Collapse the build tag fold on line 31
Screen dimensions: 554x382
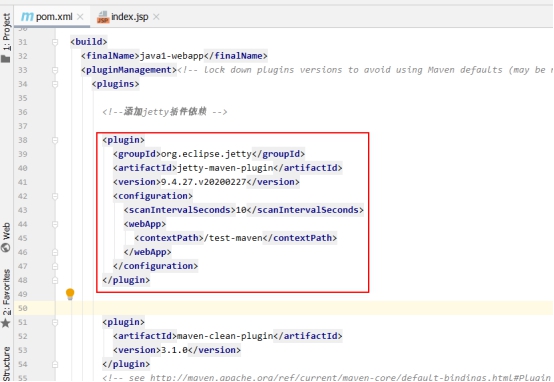click(x=55, y=42)
